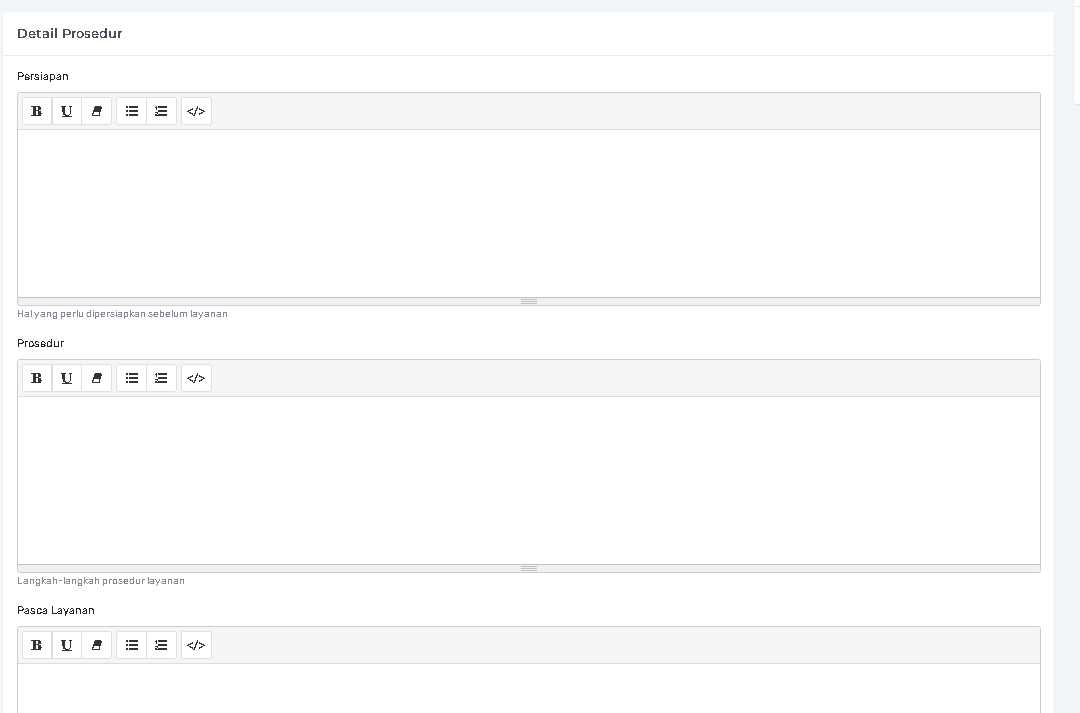Apply underline in the Persiapan editor
The height and width of the screenshot is (713, 1080).
67,111
